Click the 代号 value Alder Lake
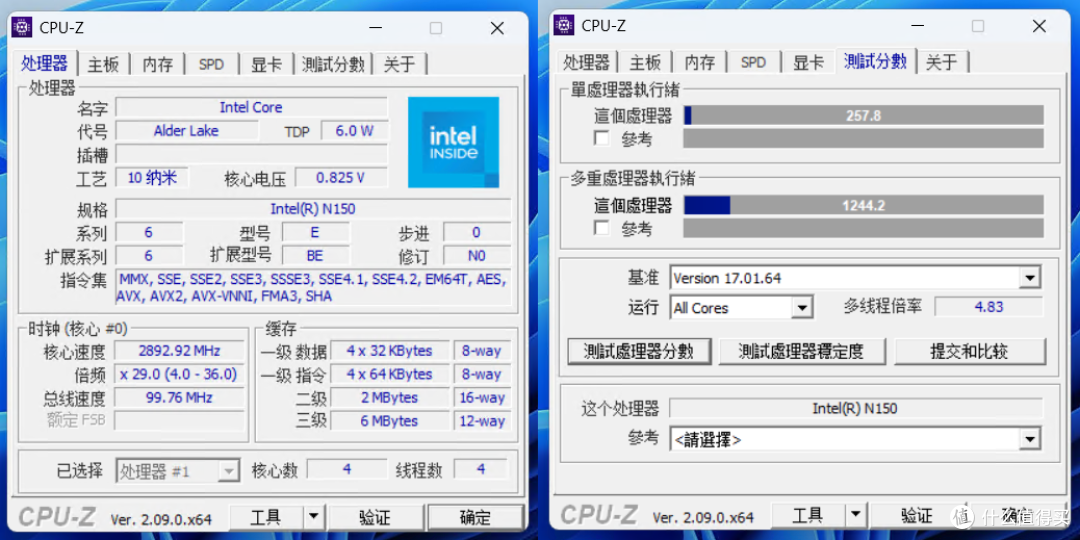Viewport: 1080px width, 540px height. pos(187,130)
